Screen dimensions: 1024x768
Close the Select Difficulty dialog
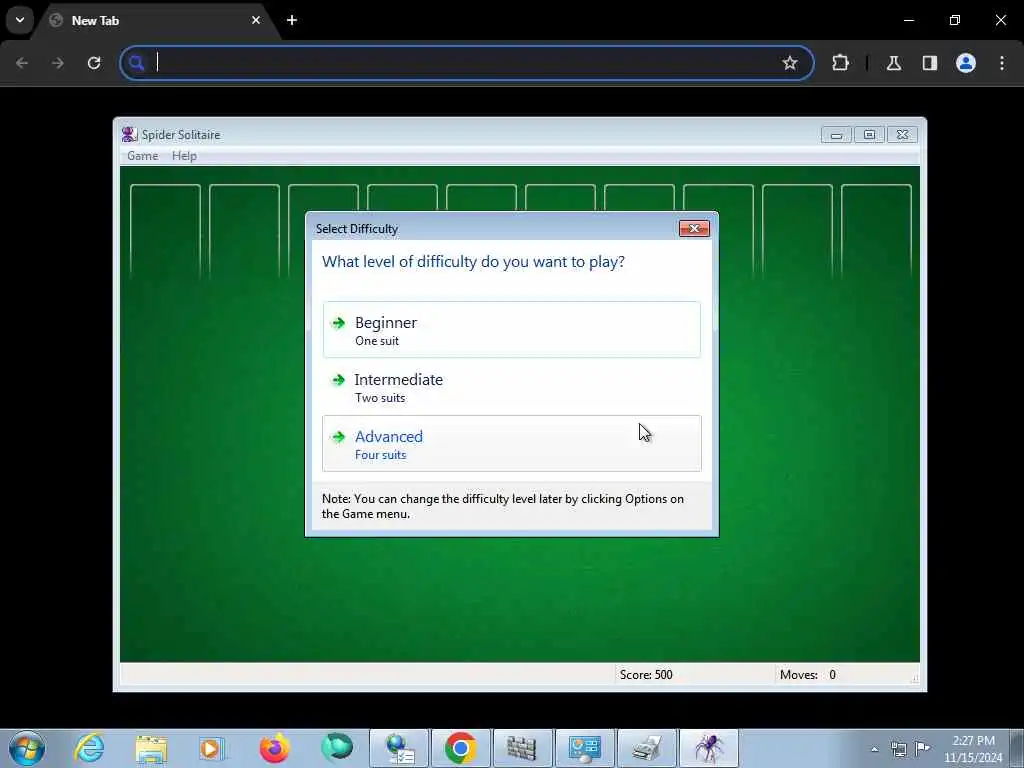click(x=694, y=229)
